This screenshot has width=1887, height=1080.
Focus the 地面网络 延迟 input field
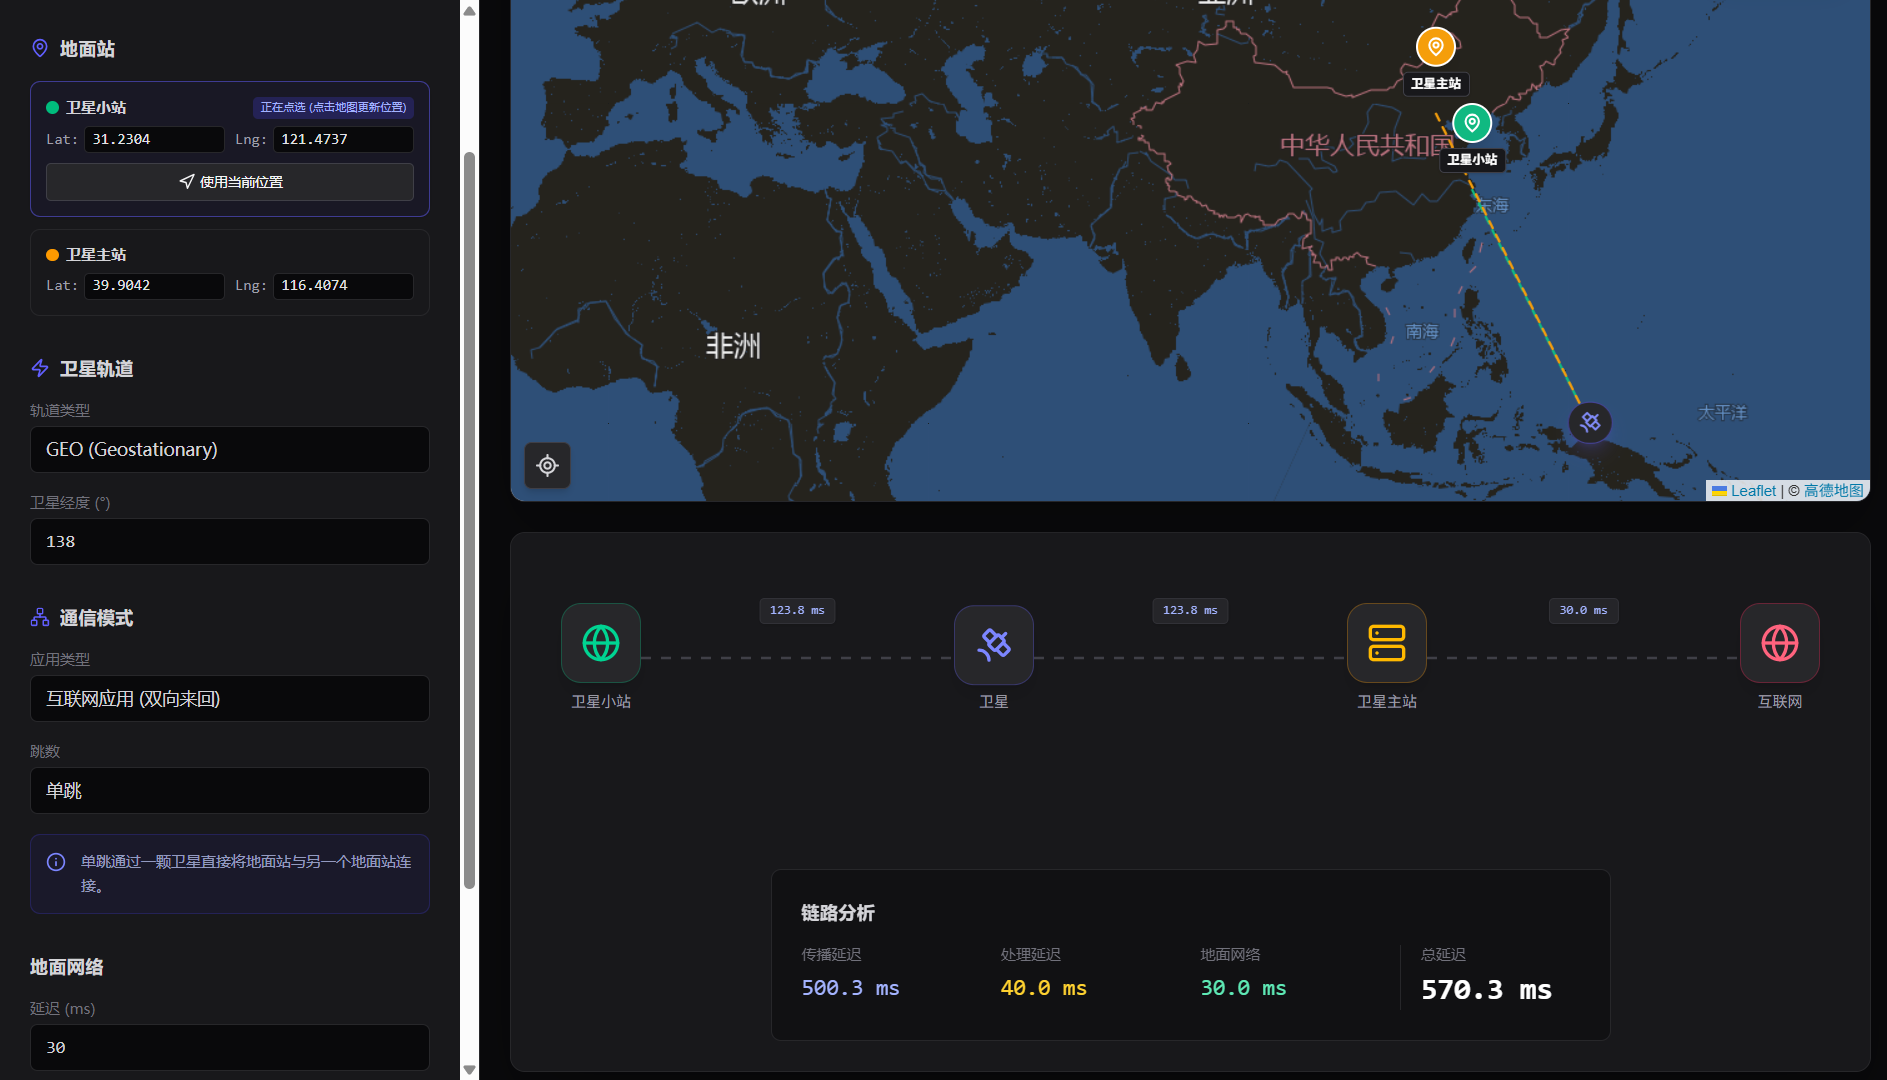230,1048
